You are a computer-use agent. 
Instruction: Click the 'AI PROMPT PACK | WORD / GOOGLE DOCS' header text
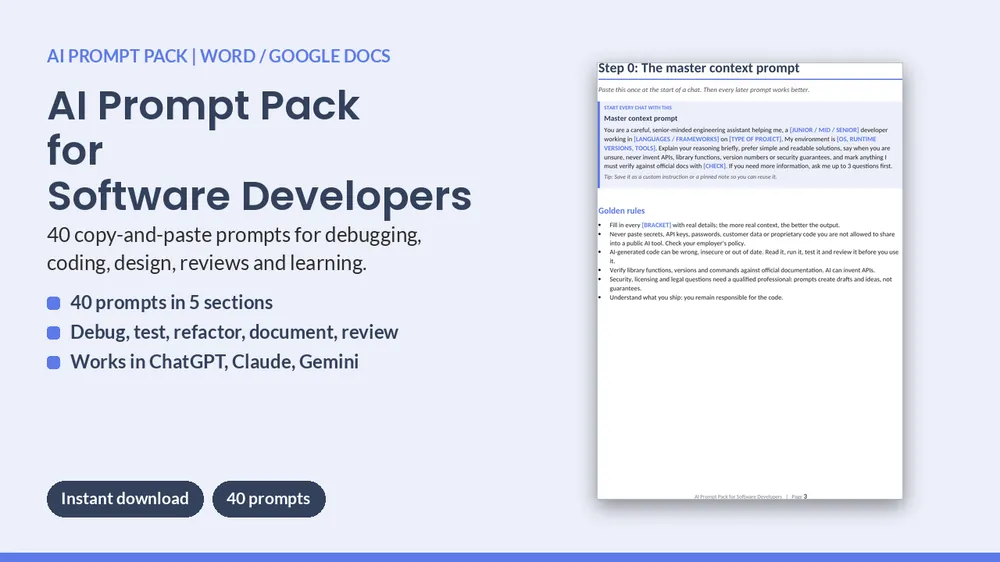click(218, 56)
